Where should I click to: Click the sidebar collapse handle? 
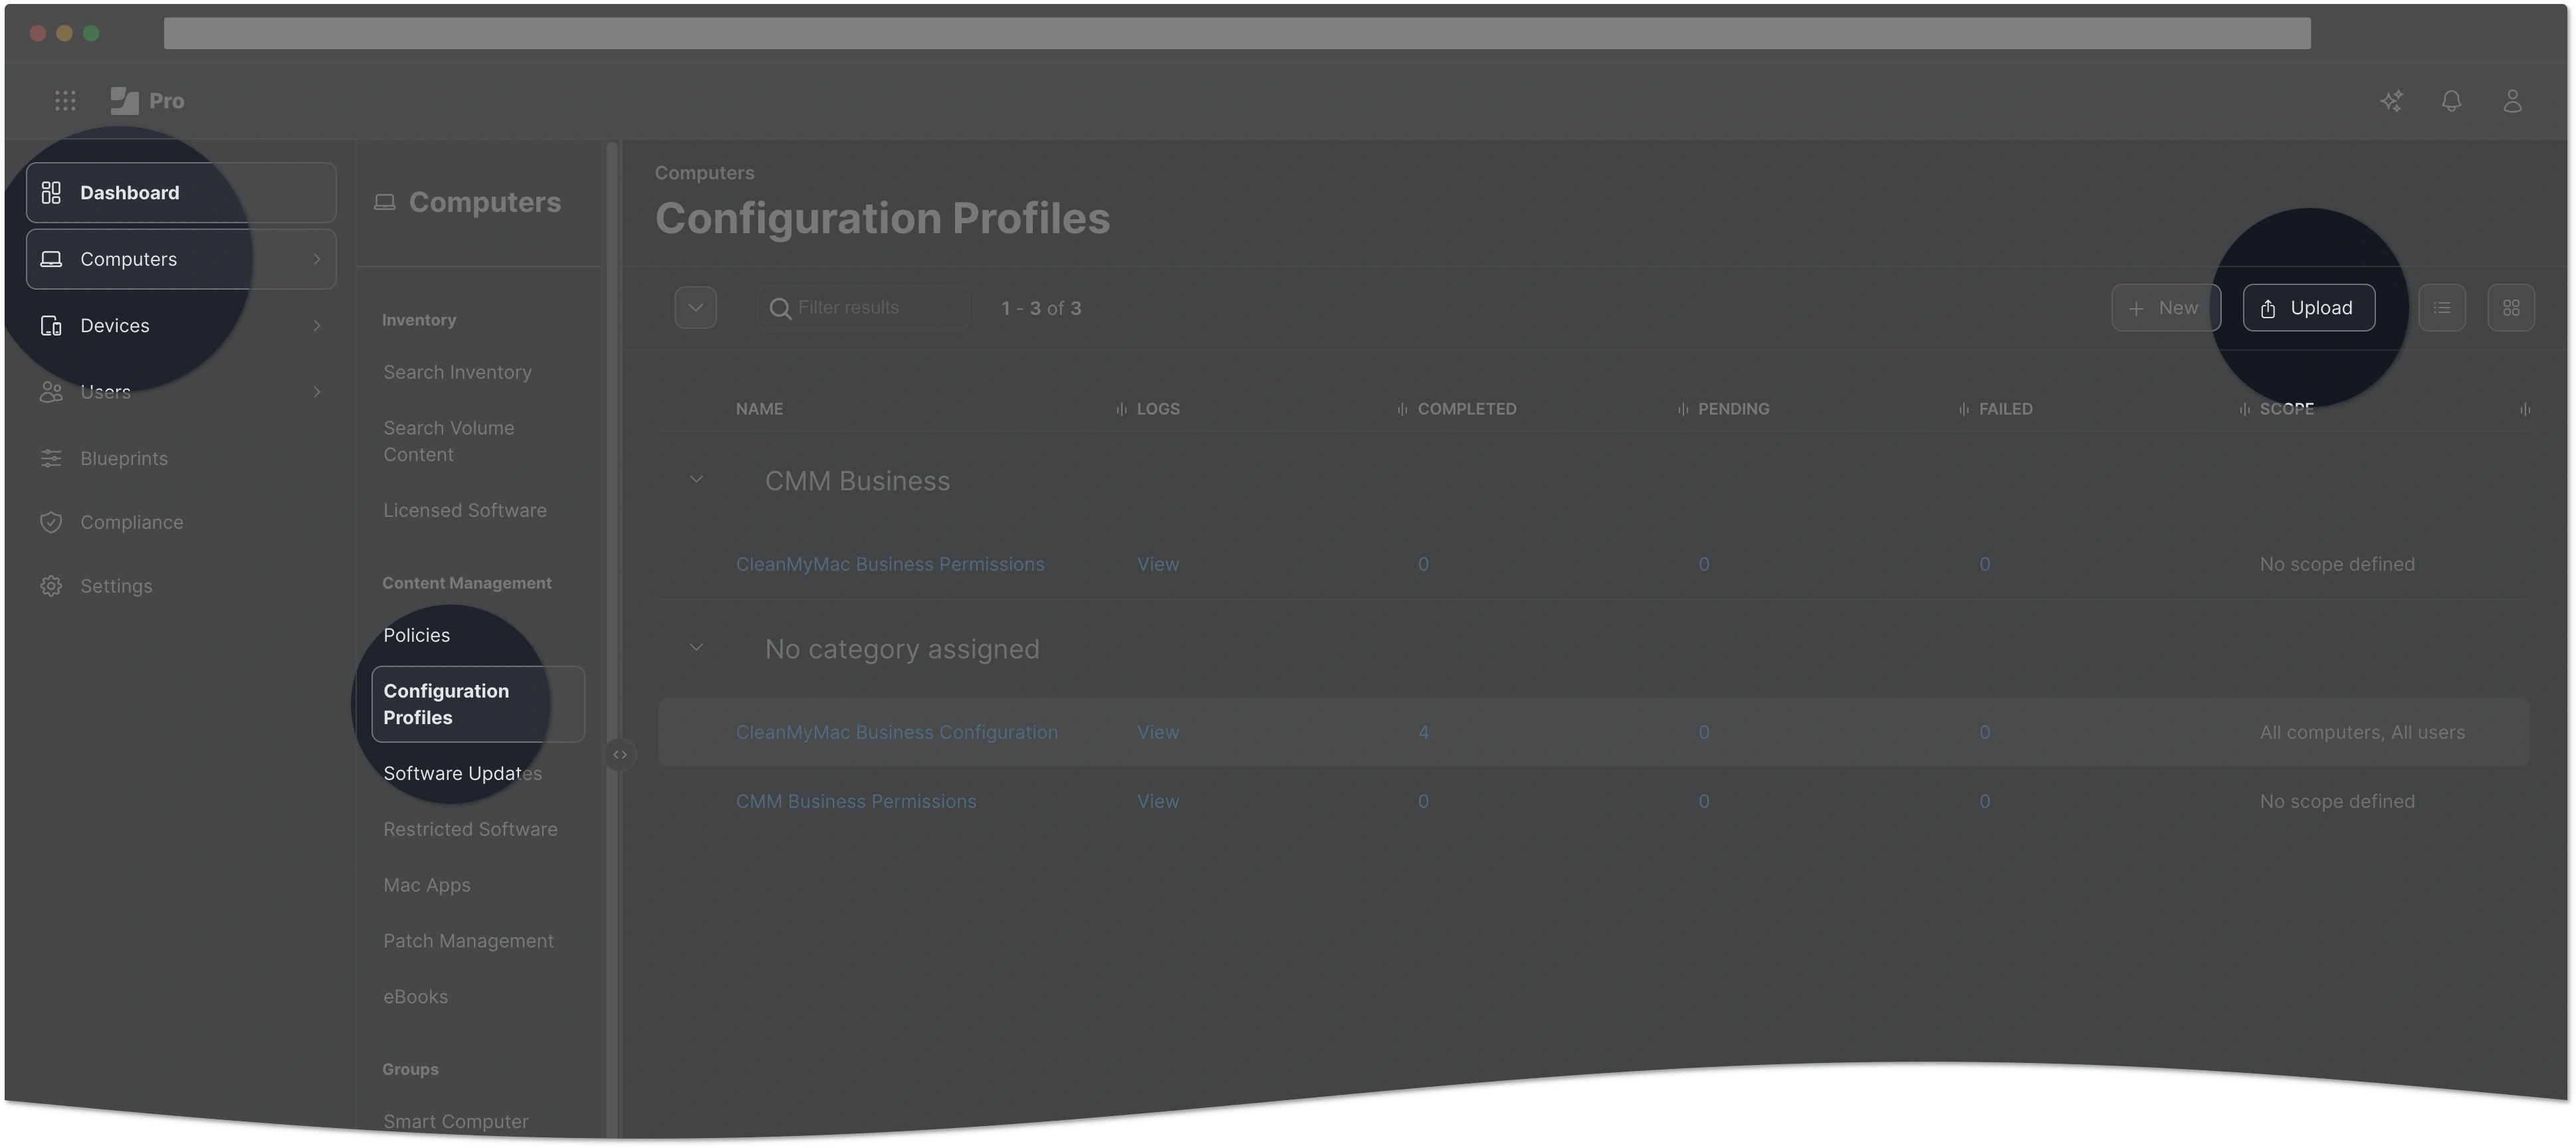click(x=620, y=754)
